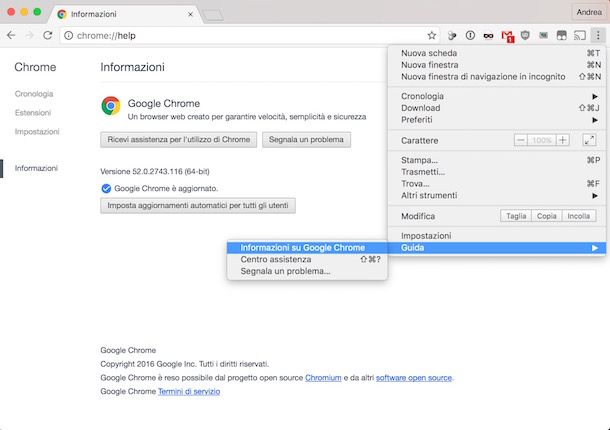The width and height of the screenshot is (610, 430).
Task: Open the Gmail checker extension icon
Action: point(507,36)
